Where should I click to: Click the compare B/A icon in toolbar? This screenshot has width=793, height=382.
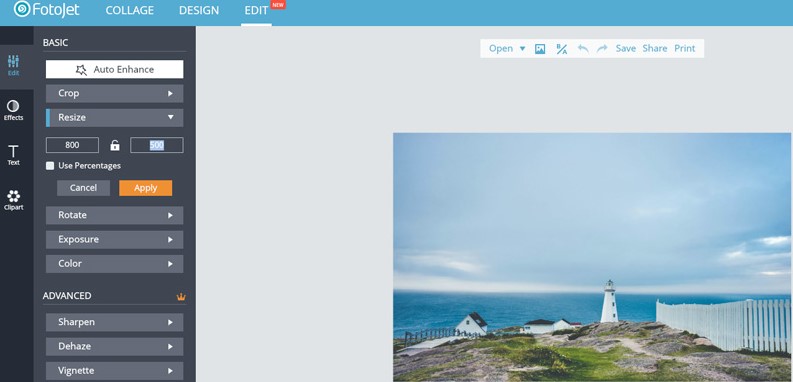(561, 49)
